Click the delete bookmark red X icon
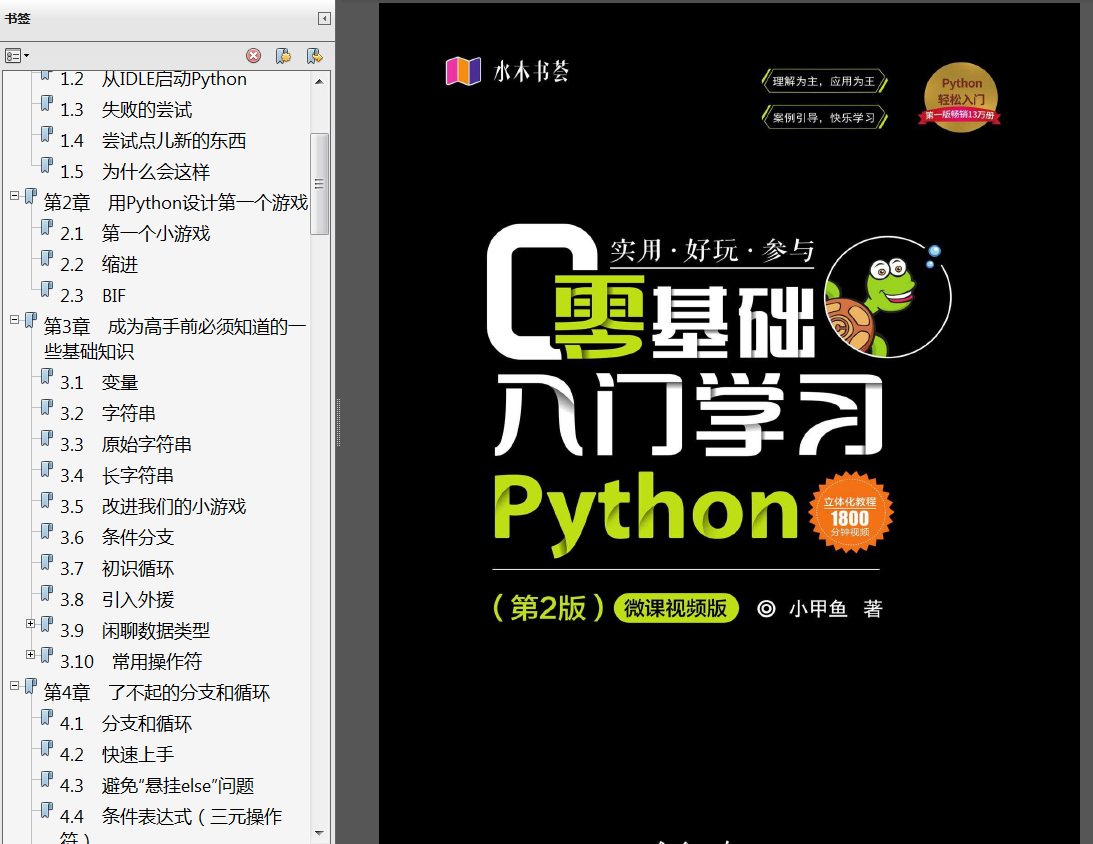This screenshot has width=1093, height=844. click(x=253, y=55)
